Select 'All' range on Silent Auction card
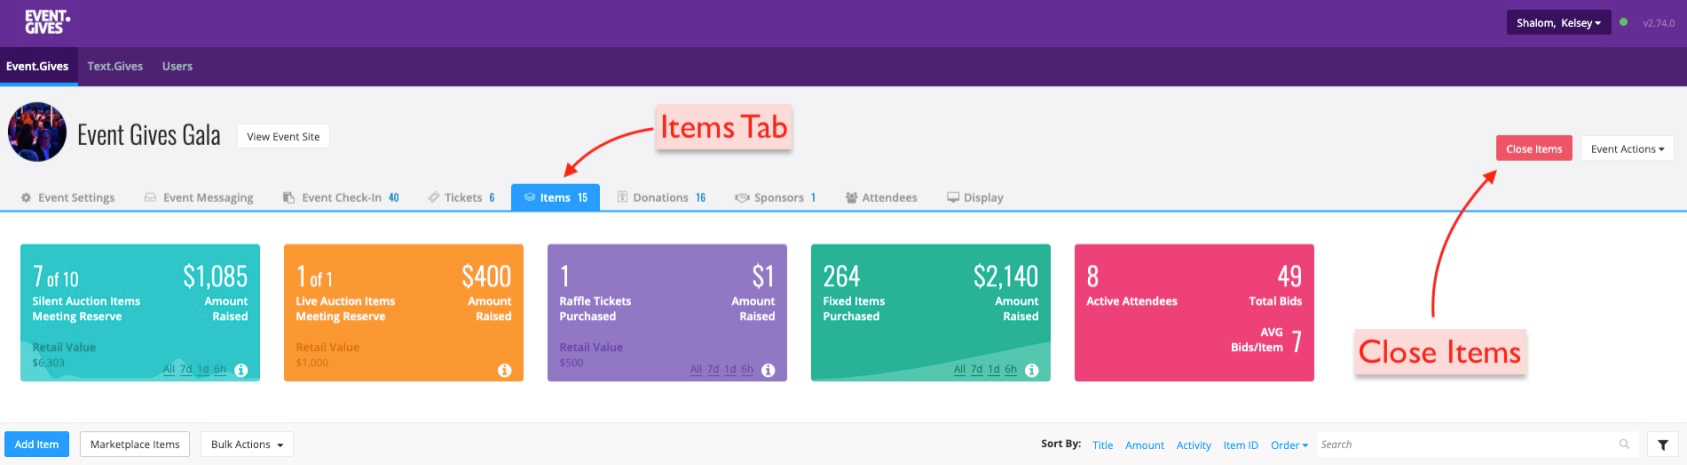Viewport: 1687px width, 465px height. pyautogui.click(x=169, y=369)
